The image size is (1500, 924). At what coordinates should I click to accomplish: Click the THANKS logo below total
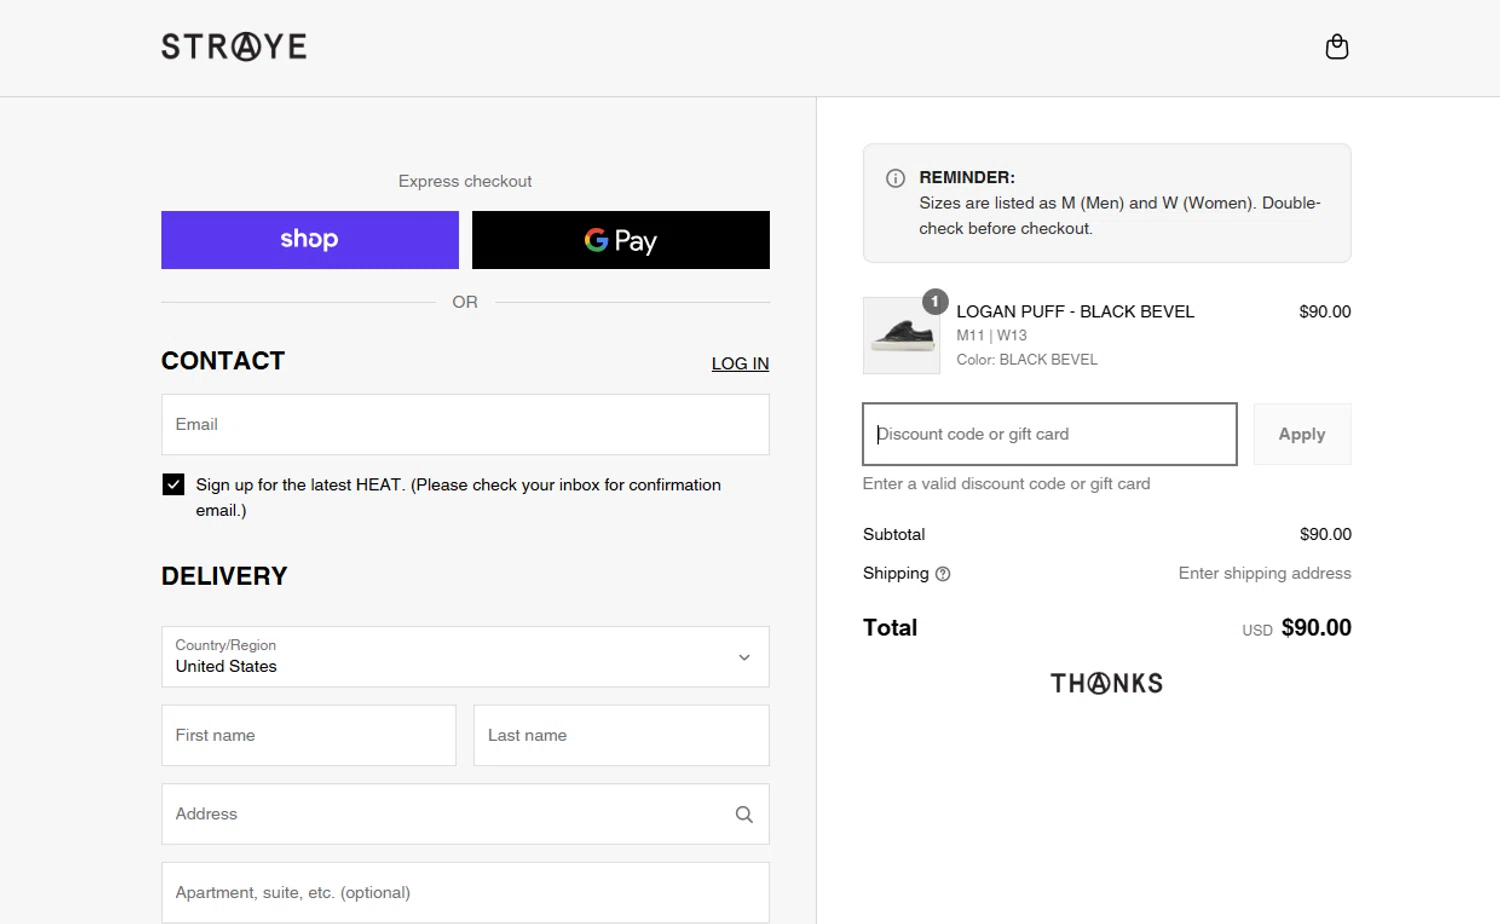(x=1107, y=684)
